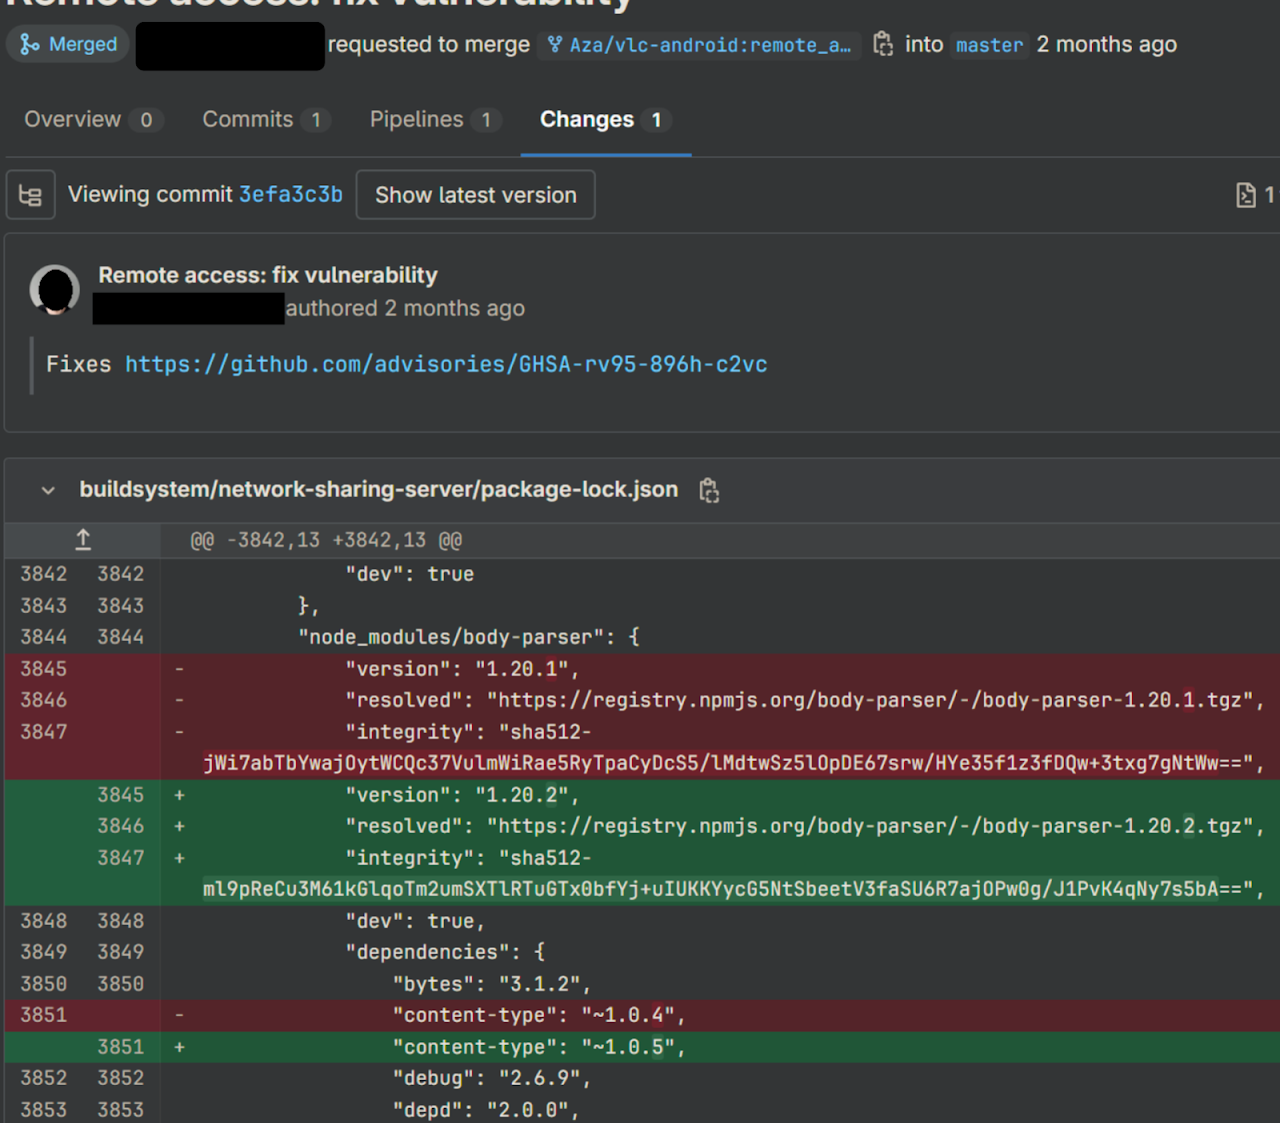1280x1123 pixels.
Task: Copy source branch name icon
Action: (x=882, y=44)
